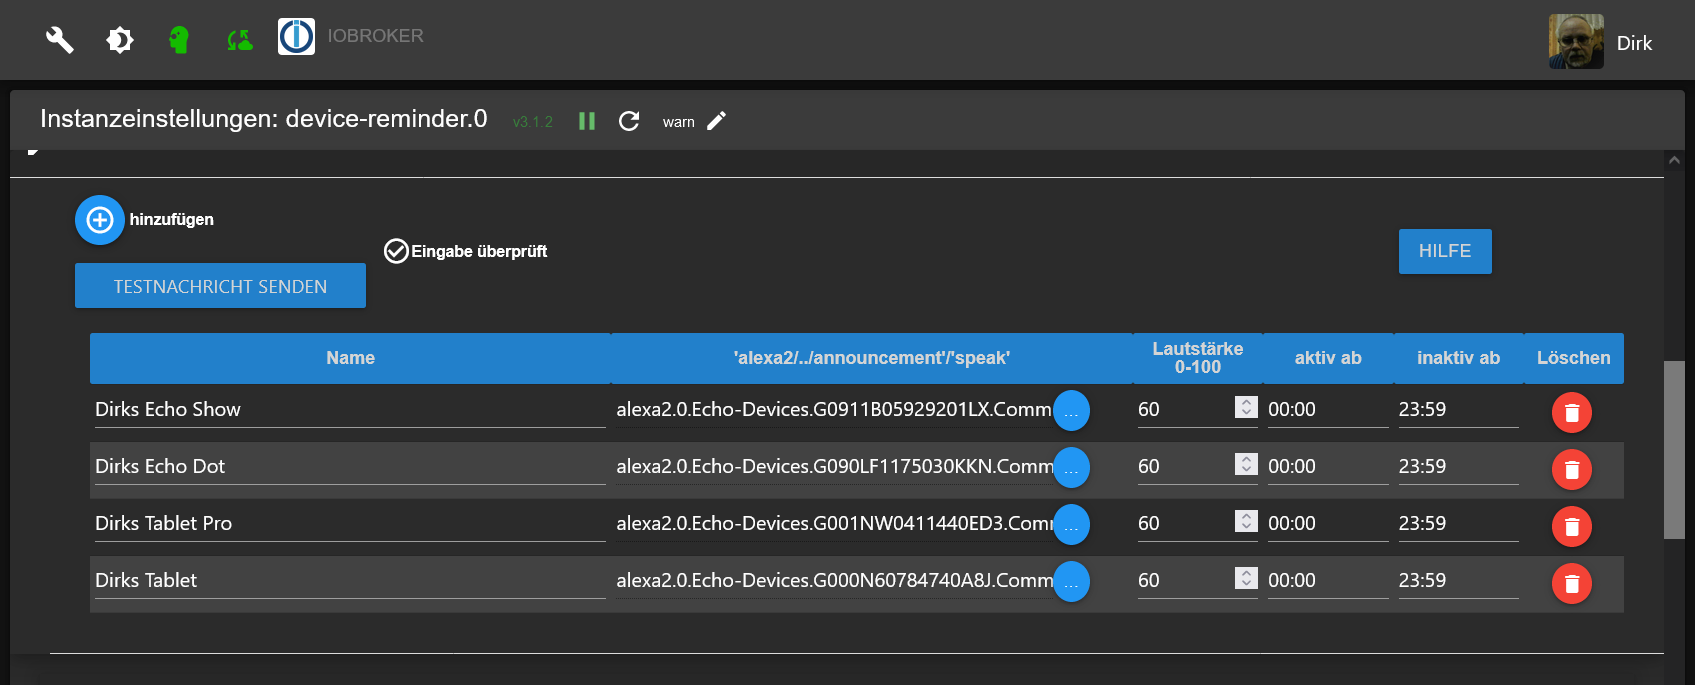Delete the Dirks Tablet Pro row
This screenshot has width=1695, height=685.
[x=1572, y=526]
